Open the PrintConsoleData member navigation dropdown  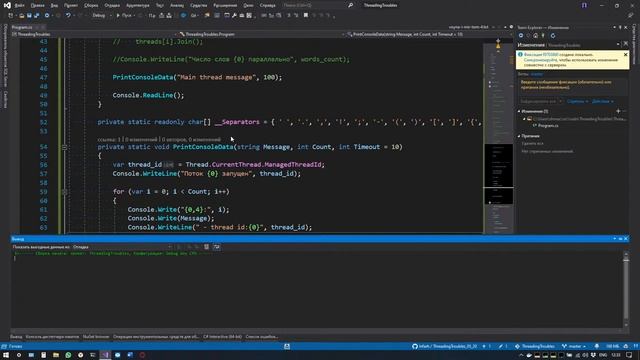[x=429, y=34]
